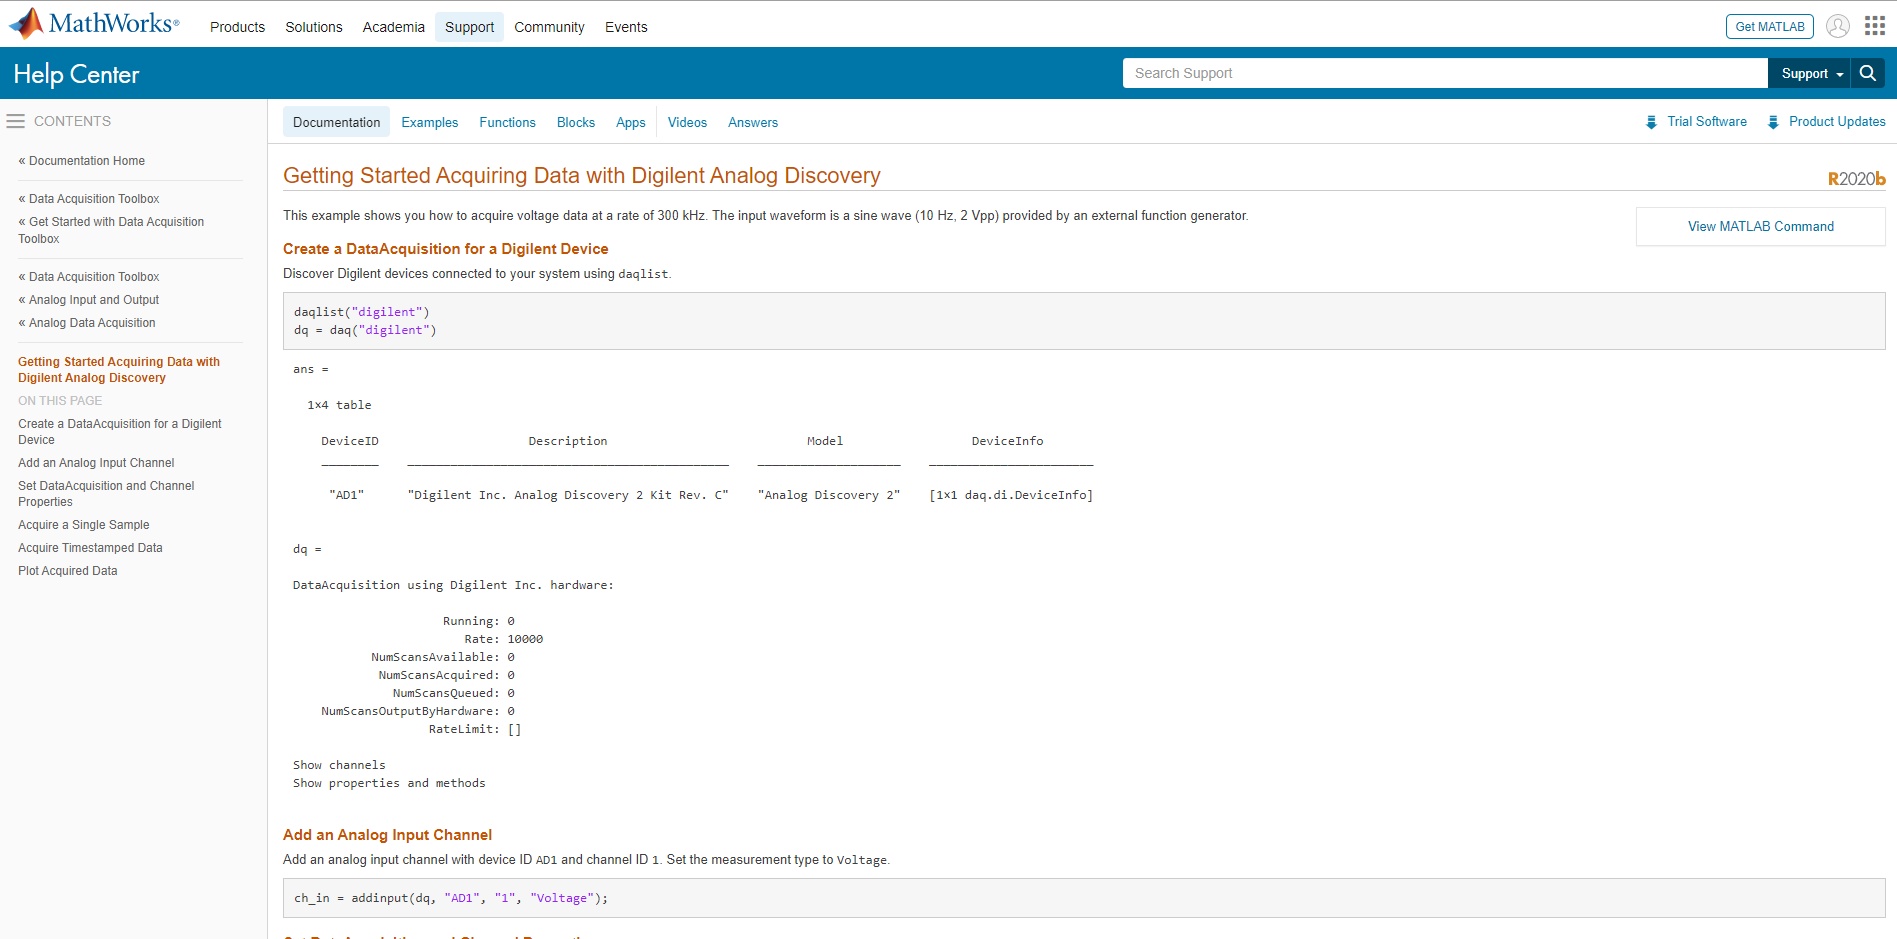The width and height of the screenshot is (1897, 939).
Task: Switch to the Apps tab
Action: [x=631, y=122]
